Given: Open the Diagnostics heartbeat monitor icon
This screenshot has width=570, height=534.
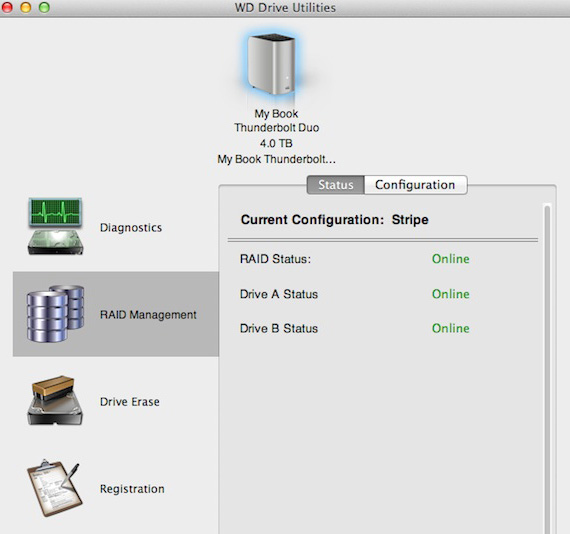Looking at the screenshot, I should click(x=55, y=226).
